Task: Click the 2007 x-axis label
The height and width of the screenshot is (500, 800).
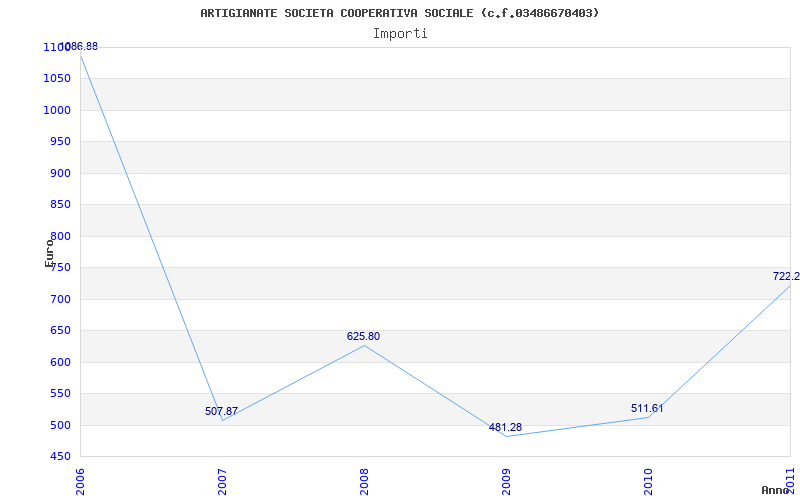Action: [222, 482]
